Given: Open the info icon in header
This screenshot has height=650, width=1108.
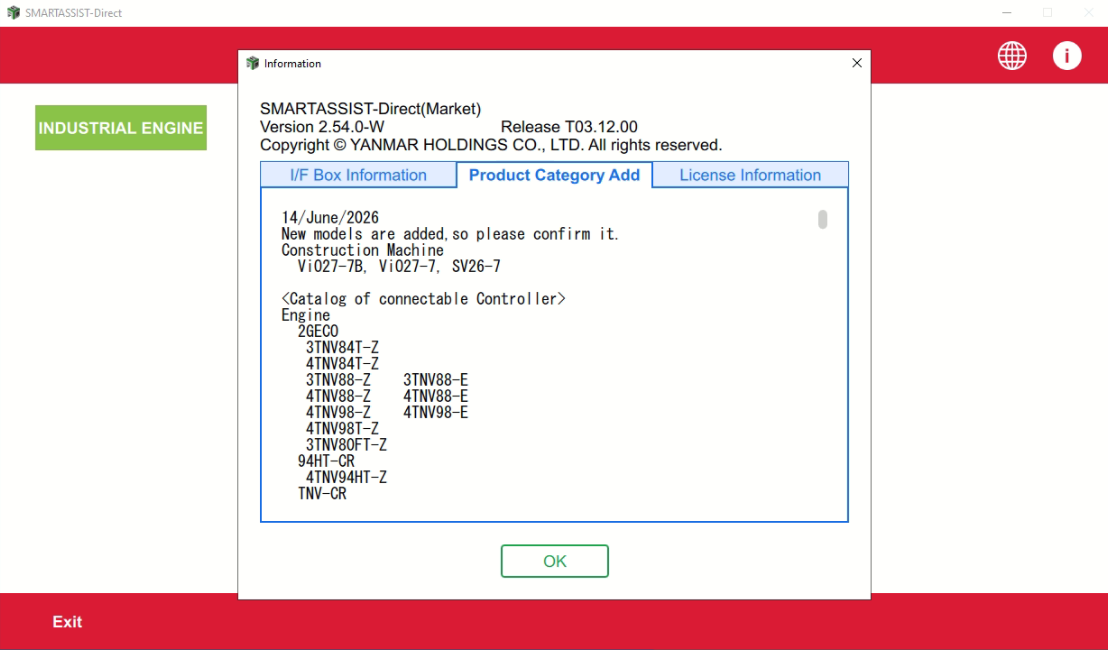Looking at the screenshot, I should click(x=1067, y=56).
